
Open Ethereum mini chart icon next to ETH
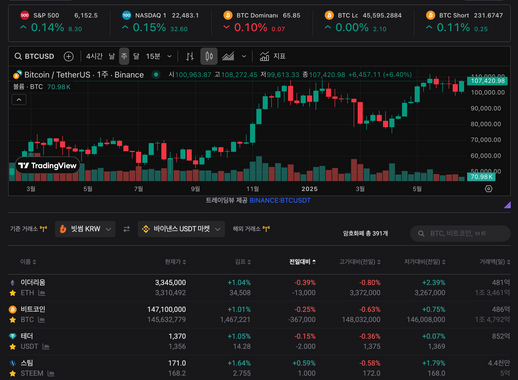[x=42, y=293]
